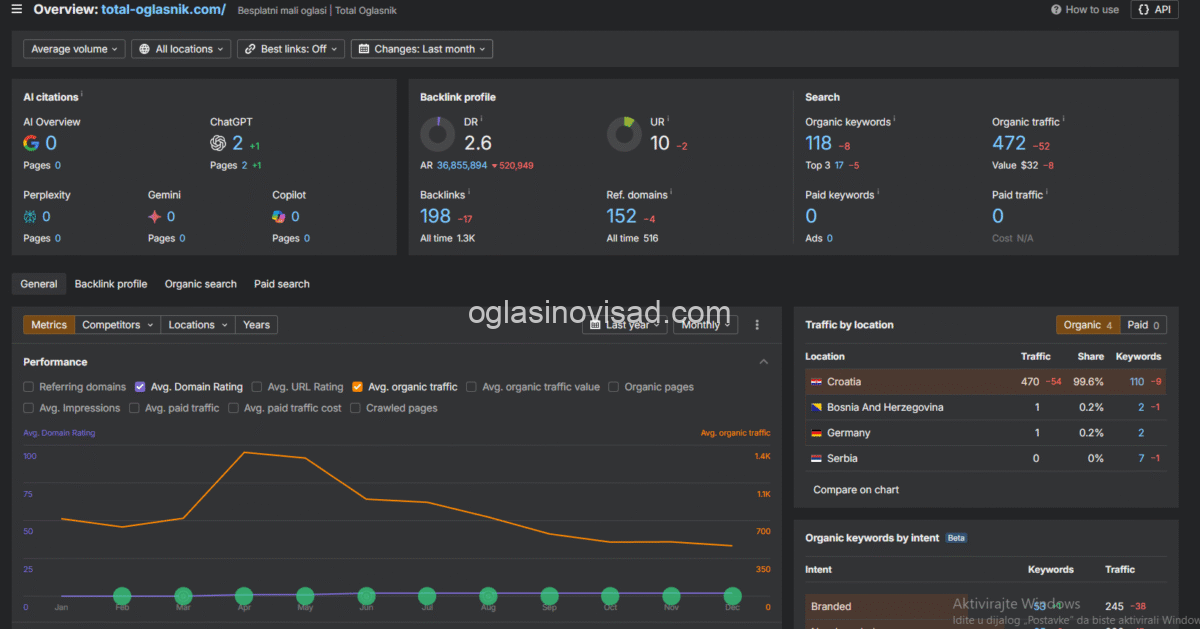Enable Referring domains checkbox
The height and width of the screenshot is (629, 1200).
29,387
